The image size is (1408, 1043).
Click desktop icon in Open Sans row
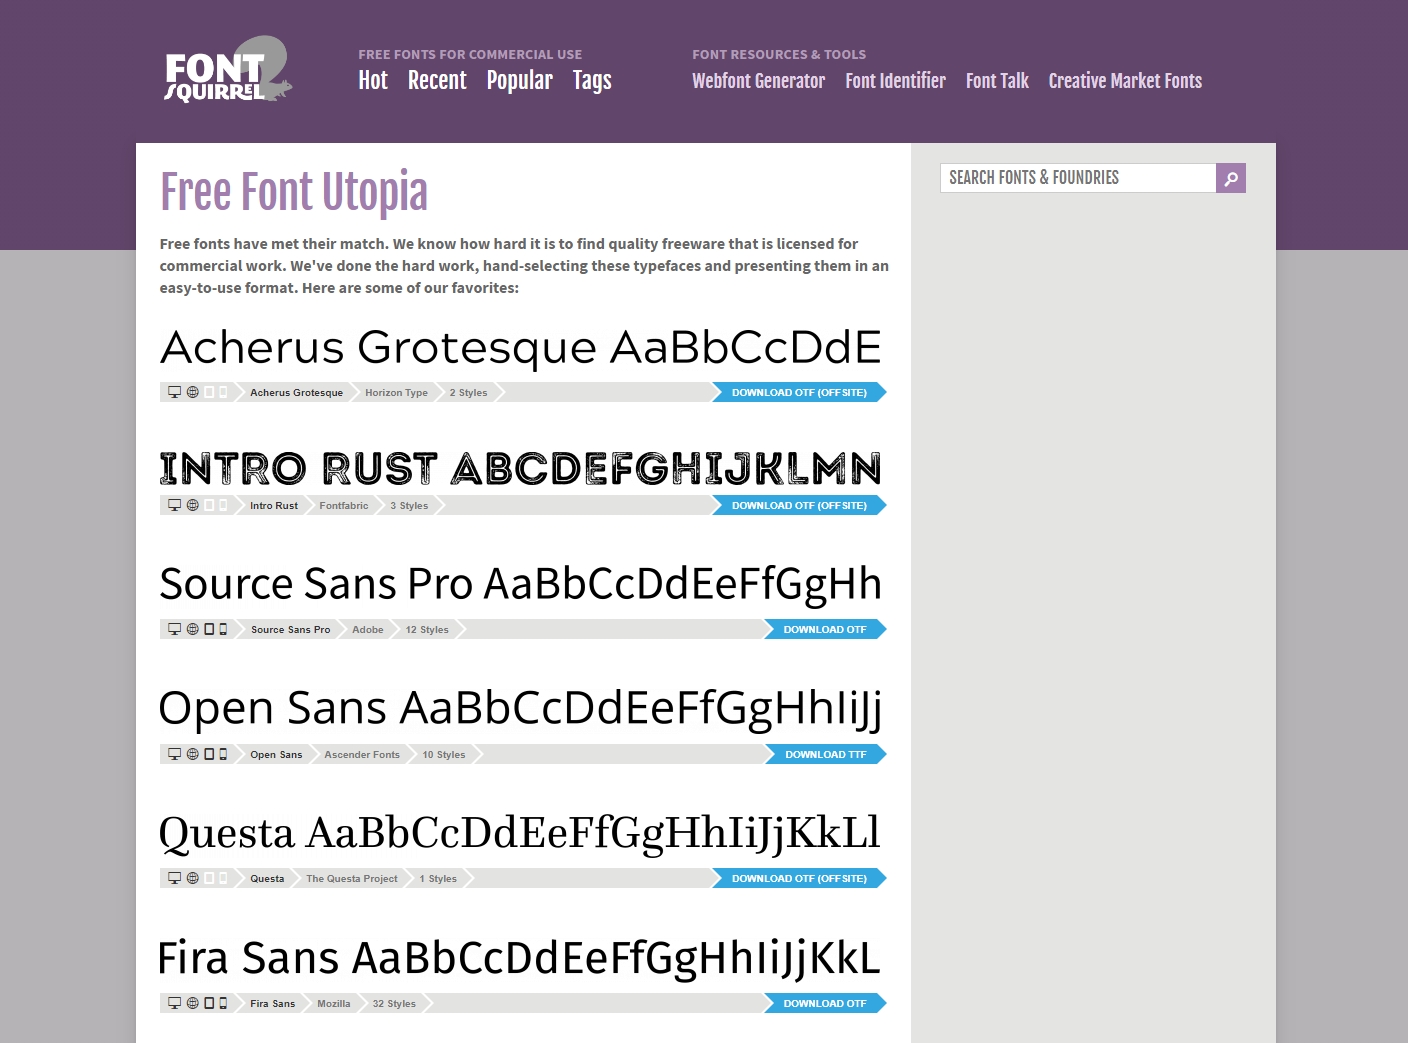(175, 754)
